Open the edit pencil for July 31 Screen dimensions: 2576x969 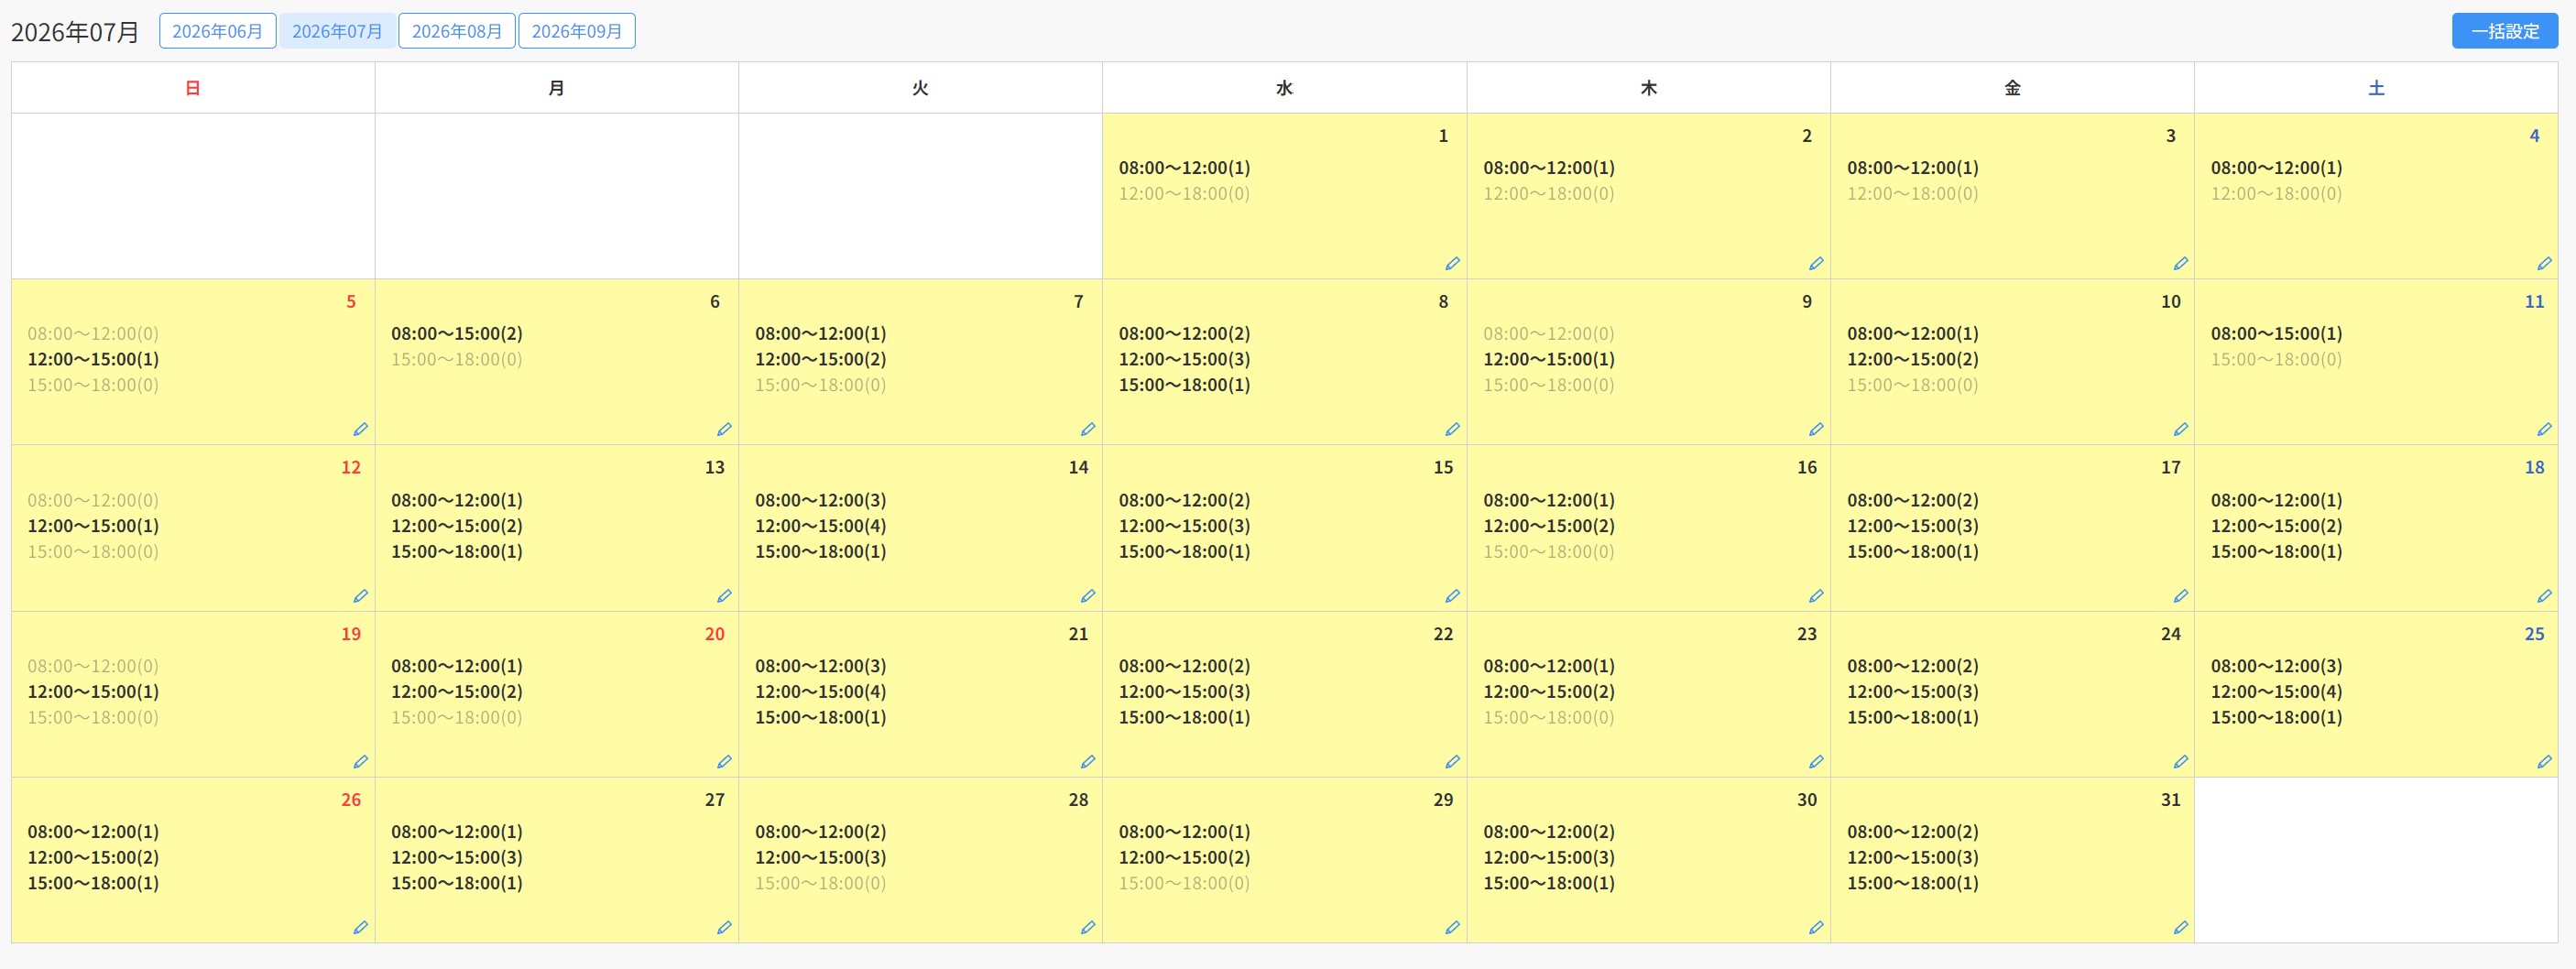(2181, 928)
